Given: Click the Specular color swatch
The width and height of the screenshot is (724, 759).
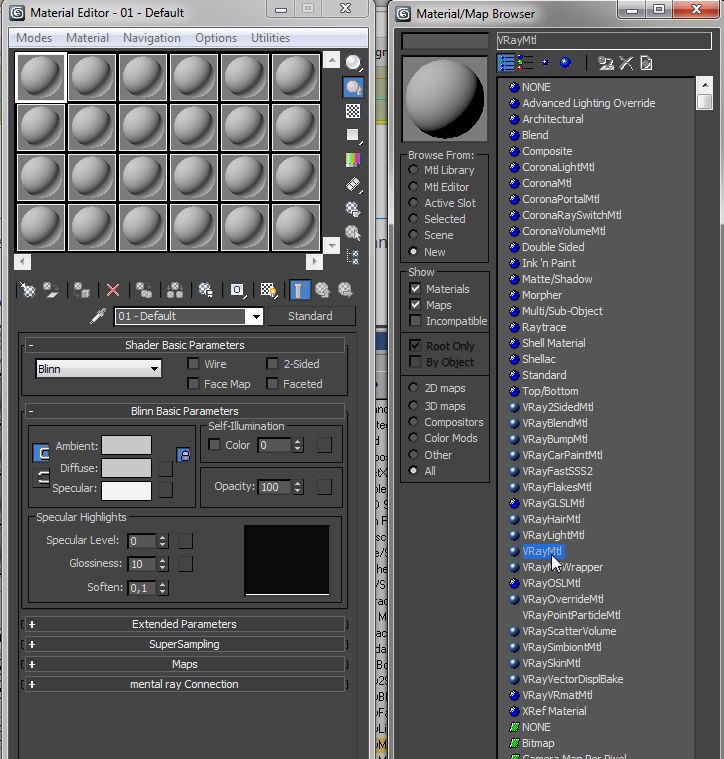Looking at the screenshot, I should [126, 490].
